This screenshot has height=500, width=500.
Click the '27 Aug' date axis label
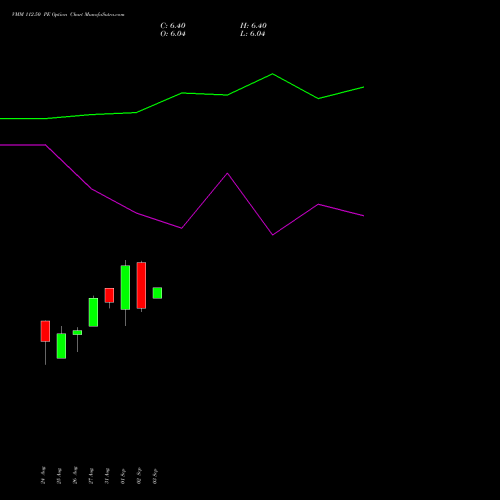pos(91,476)
